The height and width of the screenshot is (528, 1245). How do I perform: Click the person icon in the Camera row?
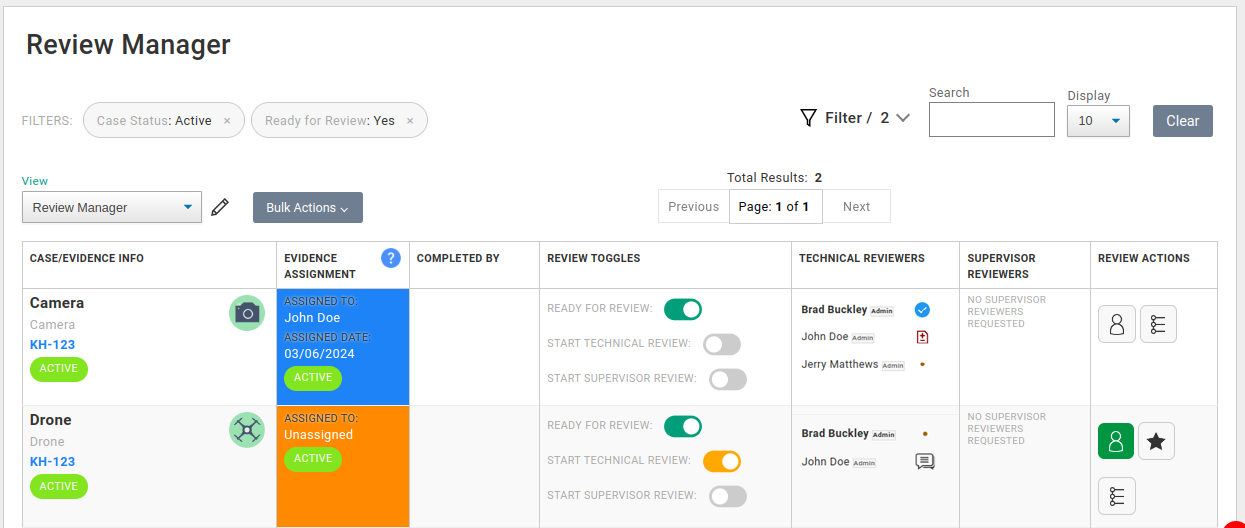point(1117,324)
